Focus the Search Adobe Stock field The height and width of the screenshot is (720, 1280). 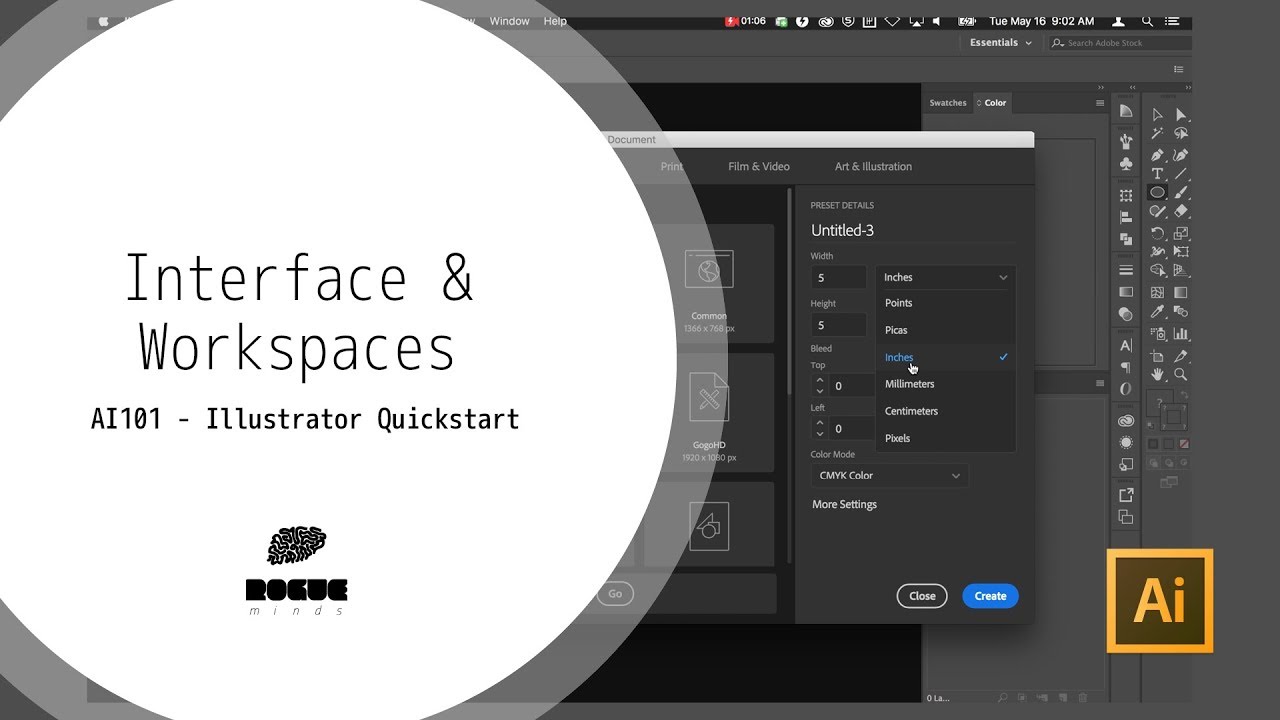1119,43
